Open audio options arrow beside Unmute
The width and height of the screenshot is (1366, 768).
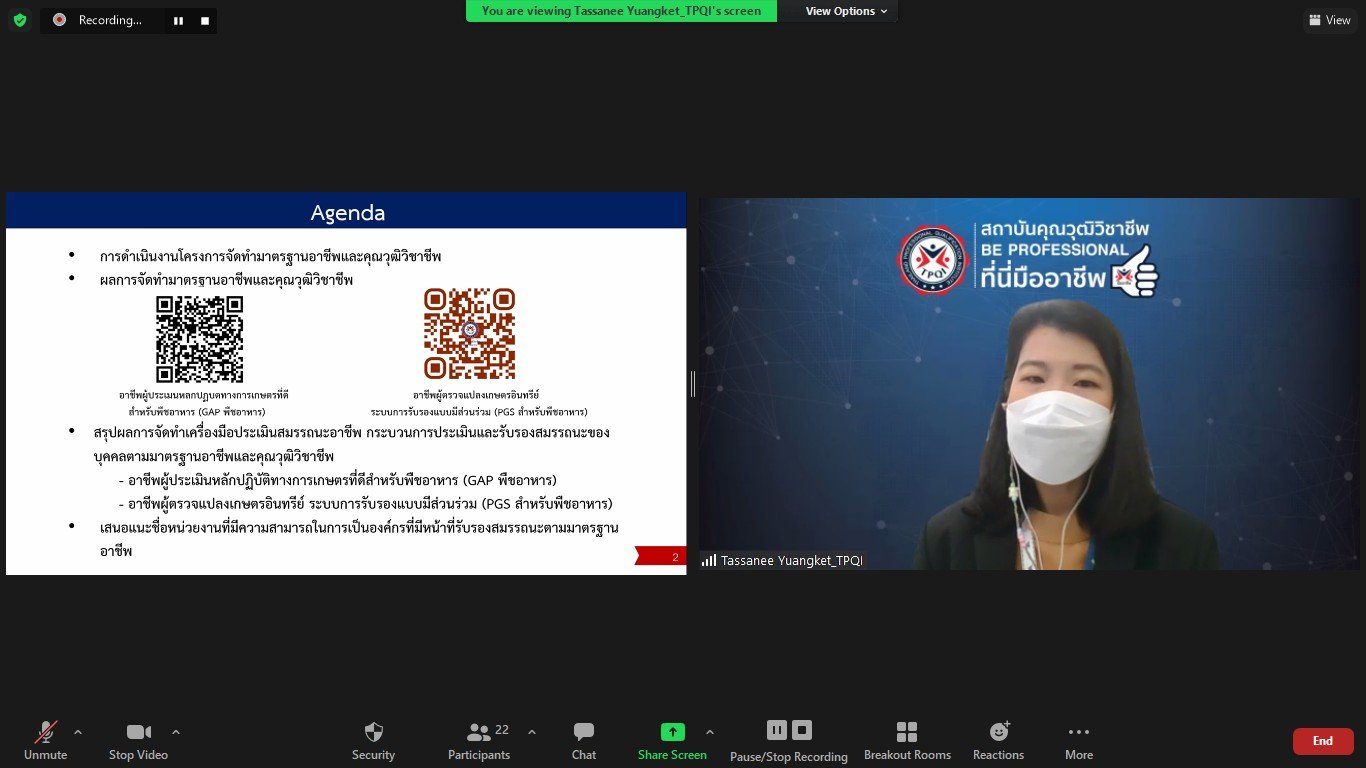(78, 732)
